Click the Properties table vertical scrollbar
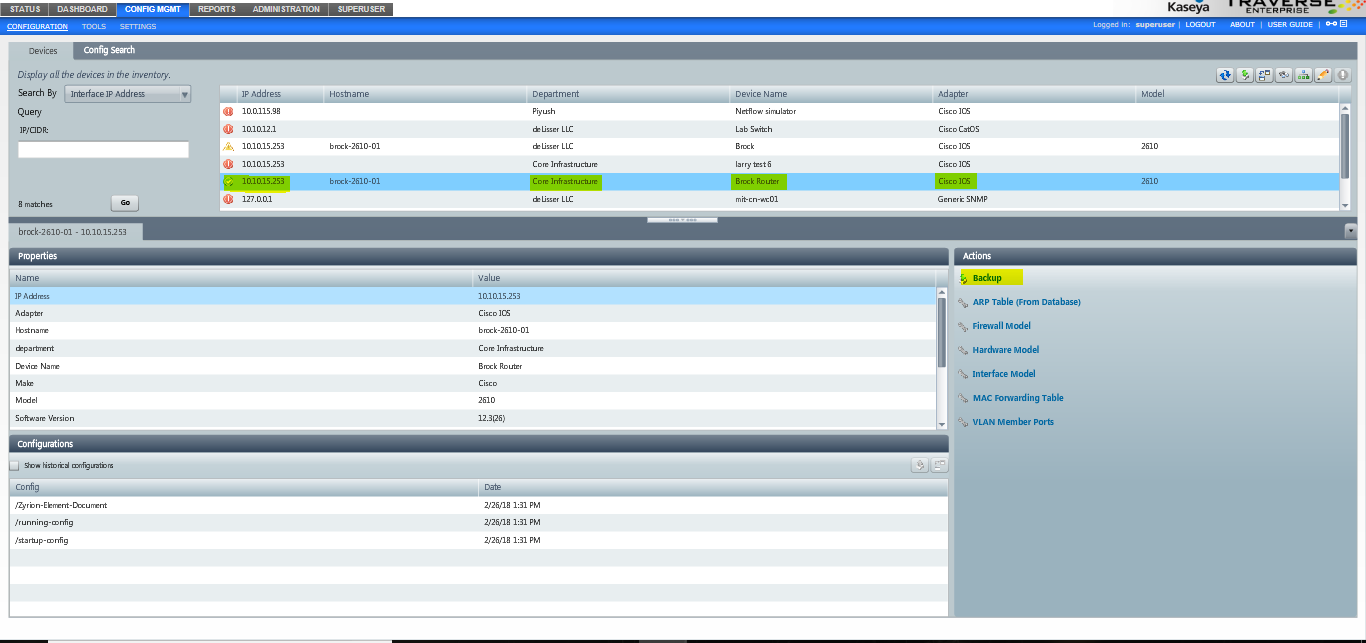The height and width of the screenshot is (643, 1366). 941,357
